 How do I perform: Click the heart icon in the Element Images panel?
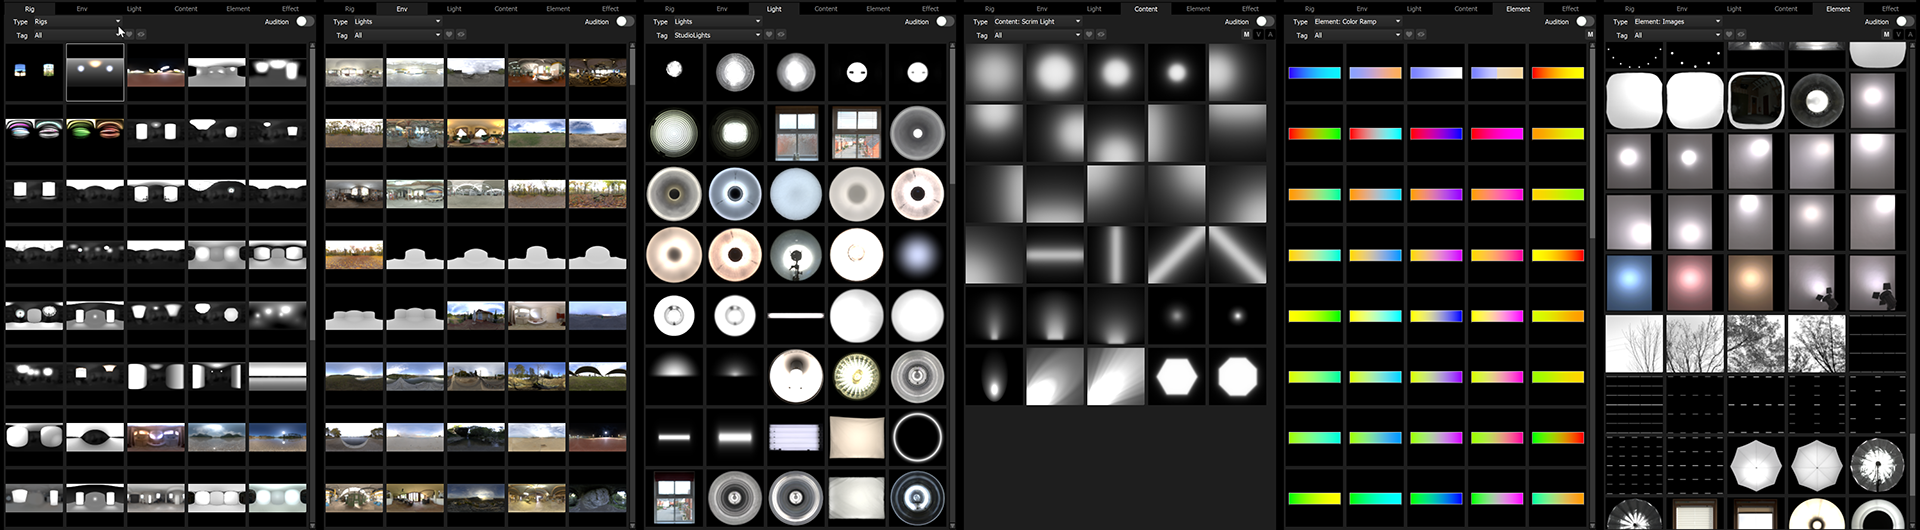1729,35
